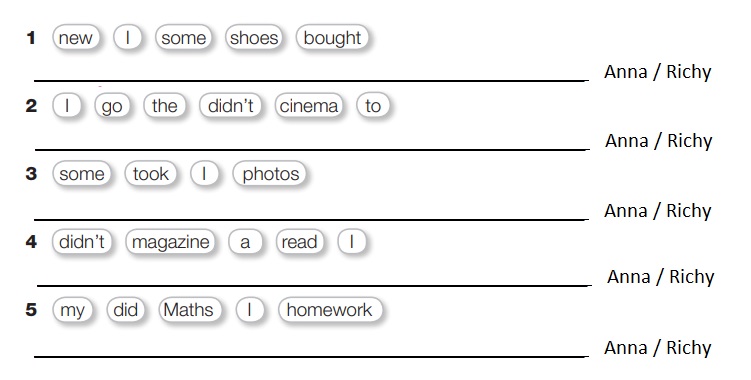This screenshot has width=751, height=380.
Task: Choose the word 'go' in sentence 2
Action: click(112, 106)
